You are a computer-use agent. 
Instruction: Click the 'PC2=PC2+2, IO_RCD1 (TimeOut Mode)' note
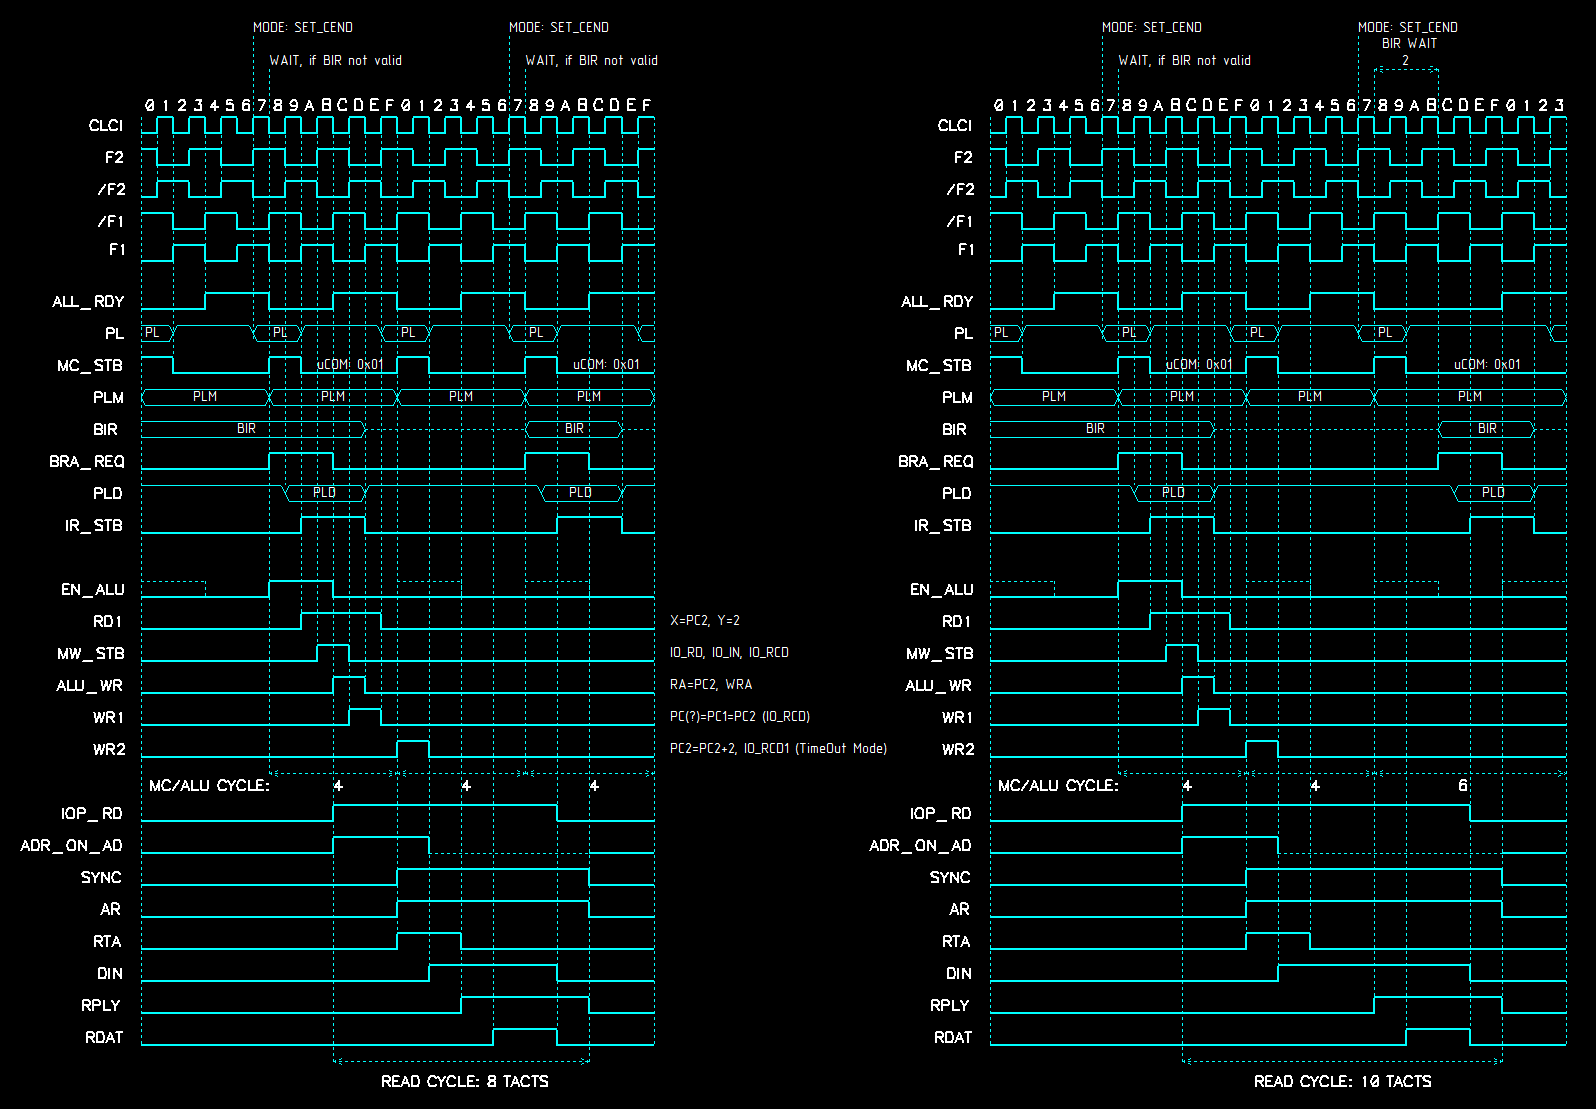pos(777,749)
